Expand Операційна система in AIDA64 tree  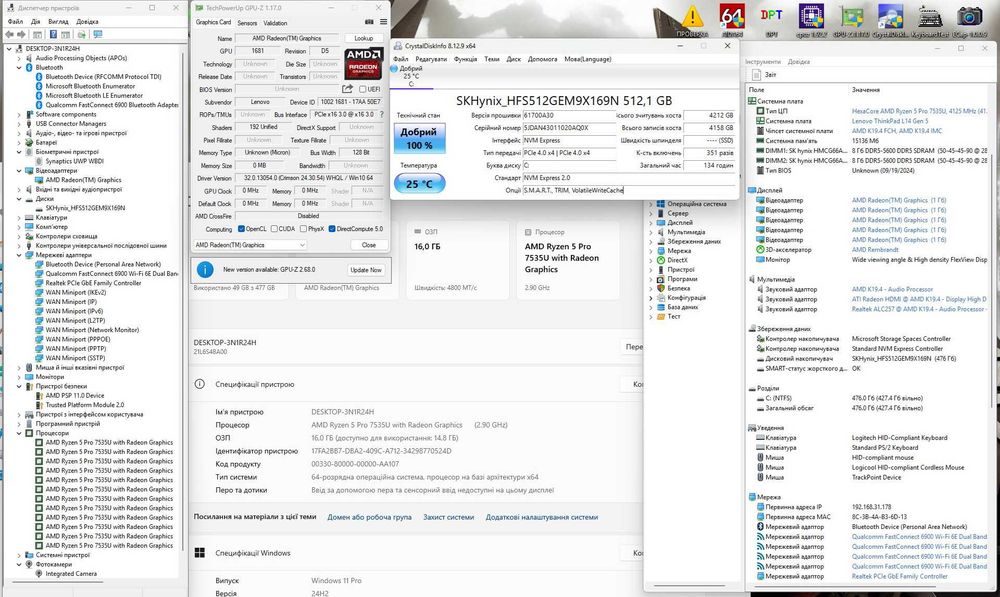pos(651,204)
